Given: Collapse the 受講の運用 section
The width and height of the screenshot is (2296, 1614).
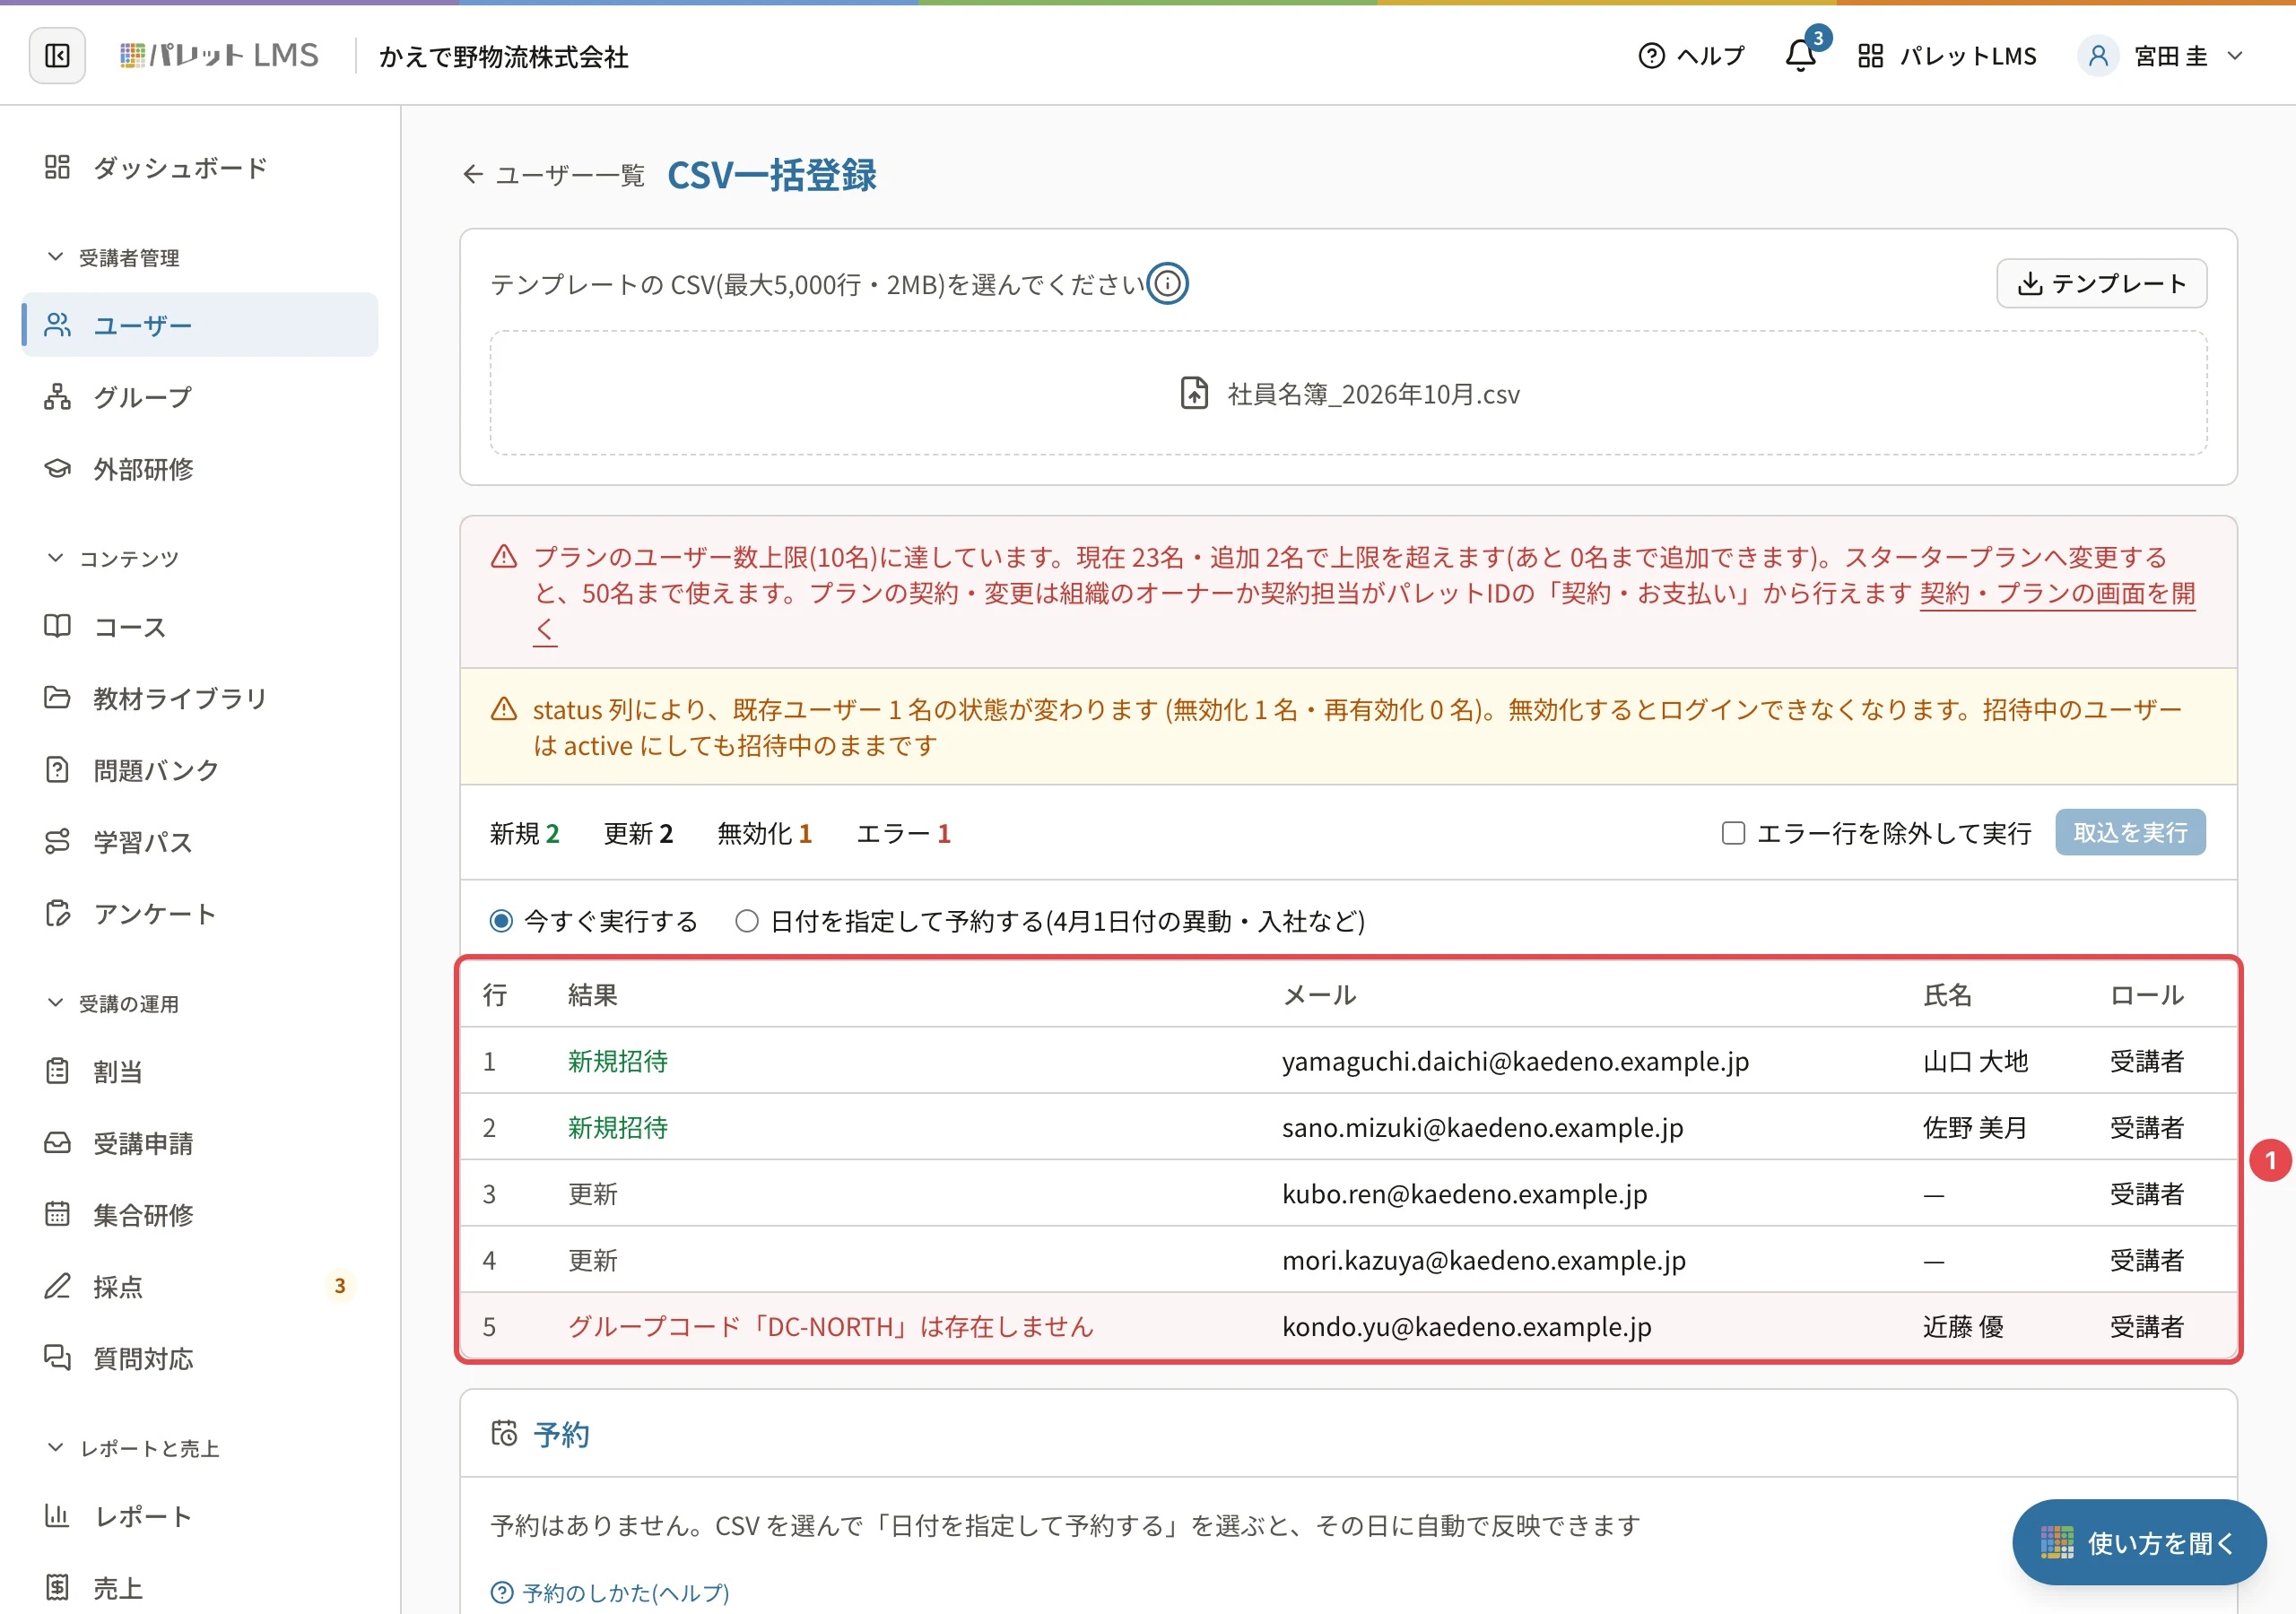Looking at the screenshot, I should coord(113,1003).
